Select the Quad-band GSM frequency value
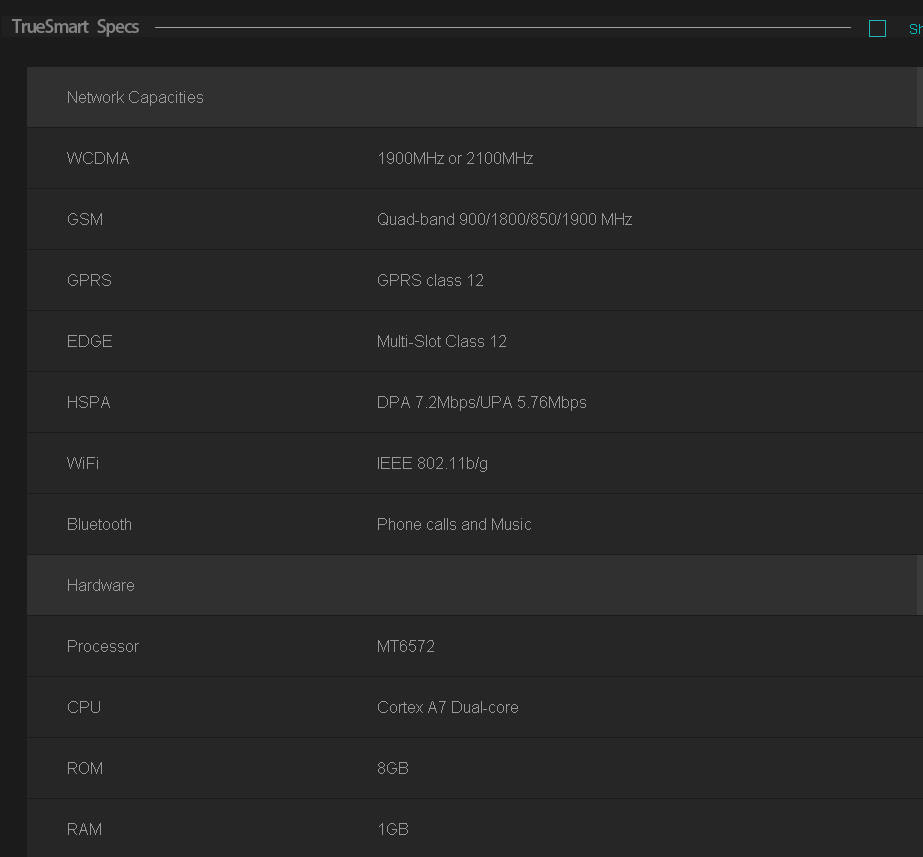This screenshot has height=857, width=923. tap(504, 219)
